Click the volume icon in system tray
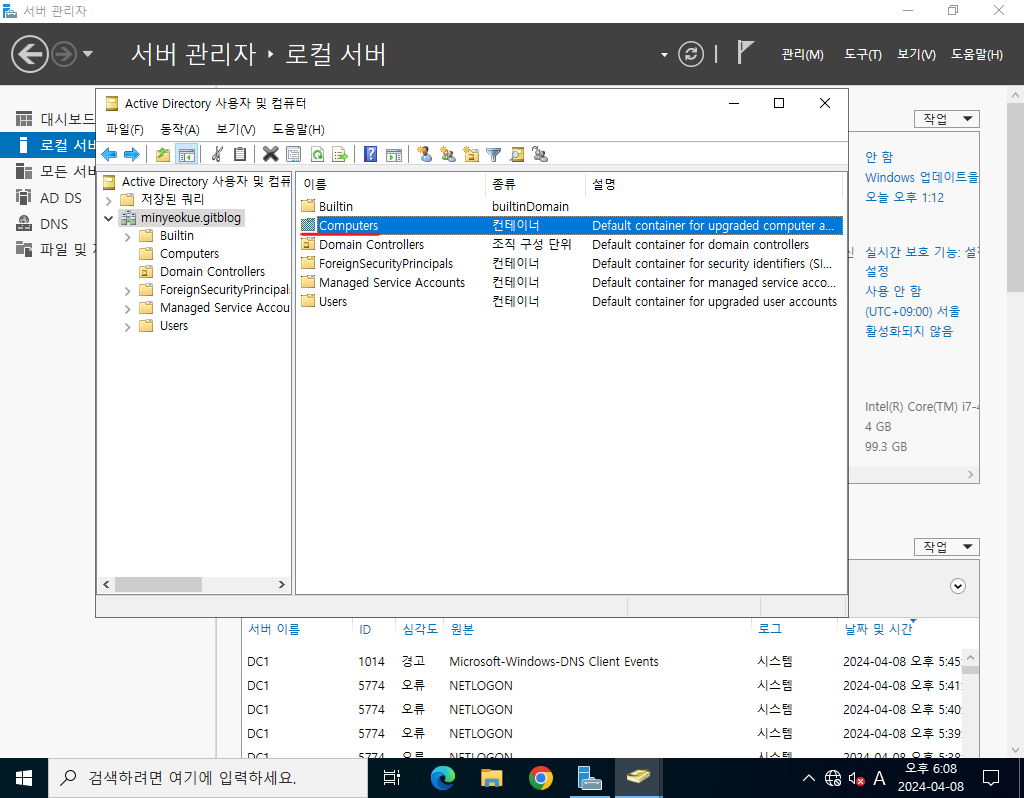Screen dimensions: 1024x798 pos(856,778)
